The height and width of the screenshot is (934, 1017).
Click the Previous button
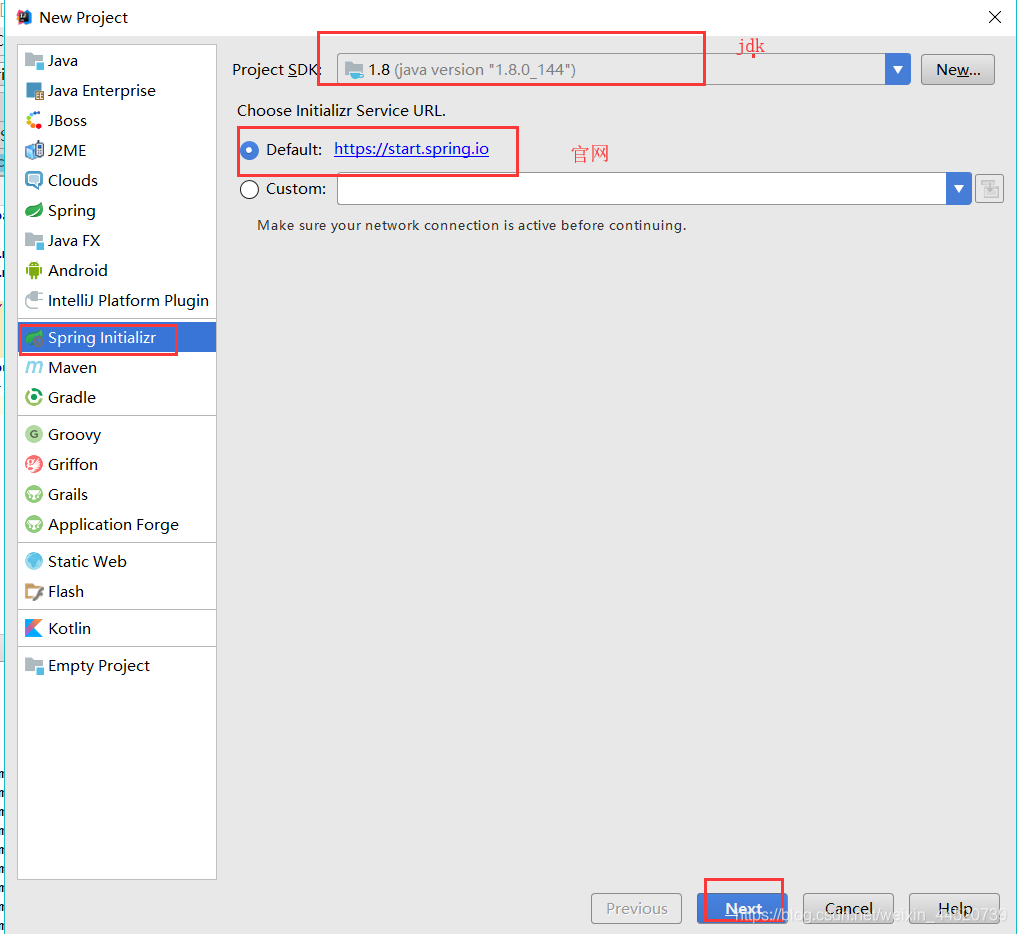[x=636, y=908]
